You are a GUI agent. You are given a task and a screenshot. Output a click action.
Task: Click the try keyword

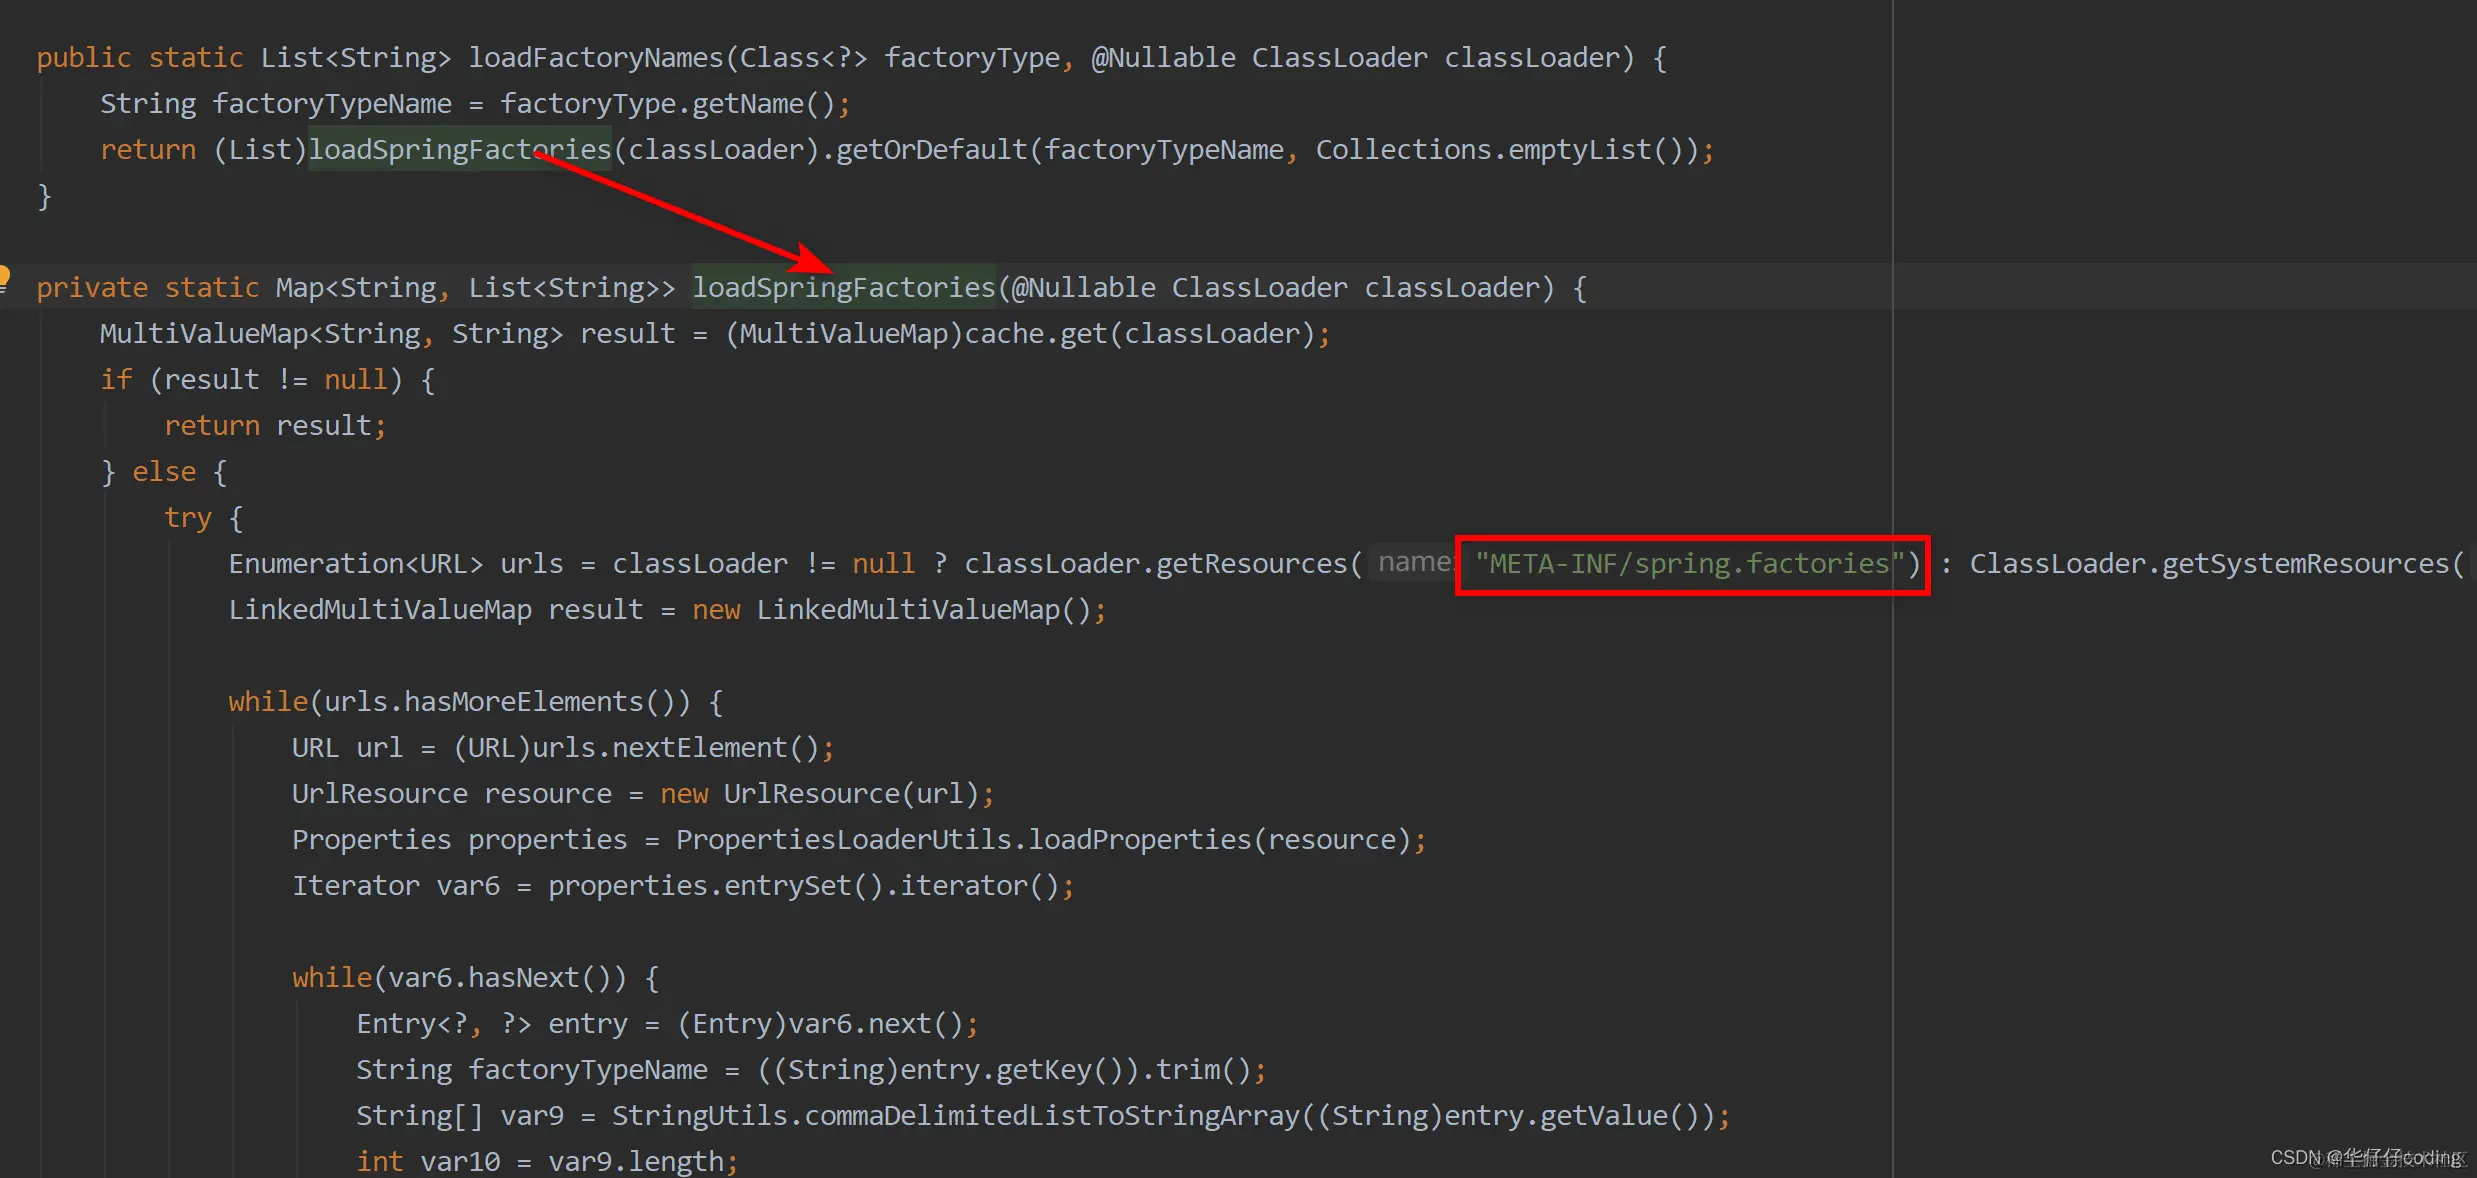(188, 518)
